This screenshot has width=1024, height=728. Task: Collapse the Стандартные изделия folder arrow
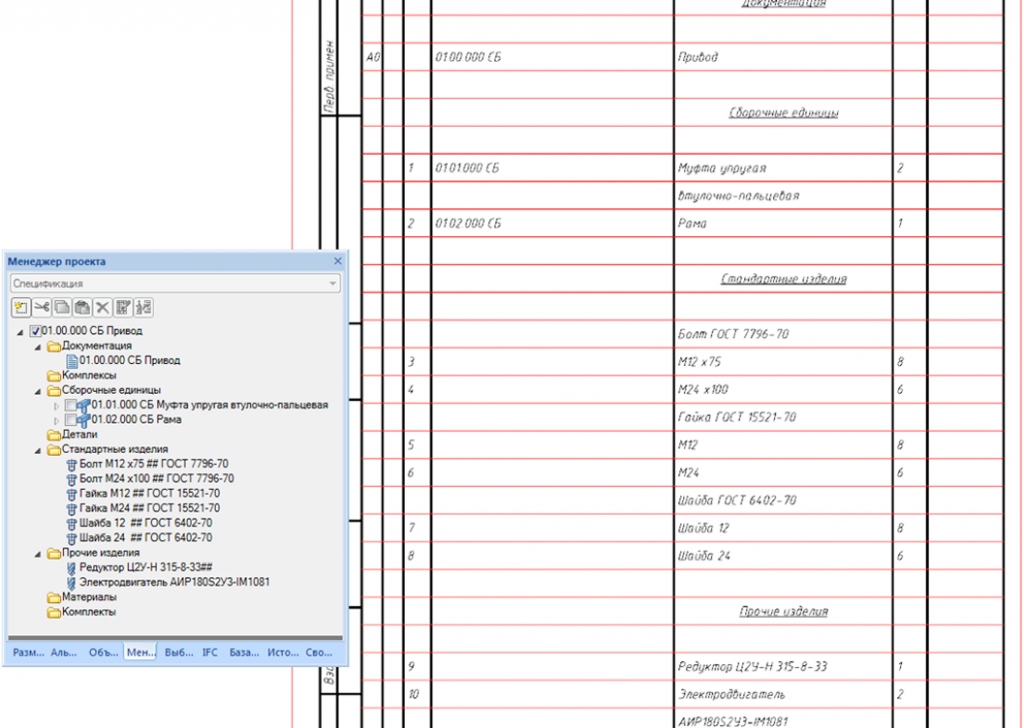click(38, 450)
